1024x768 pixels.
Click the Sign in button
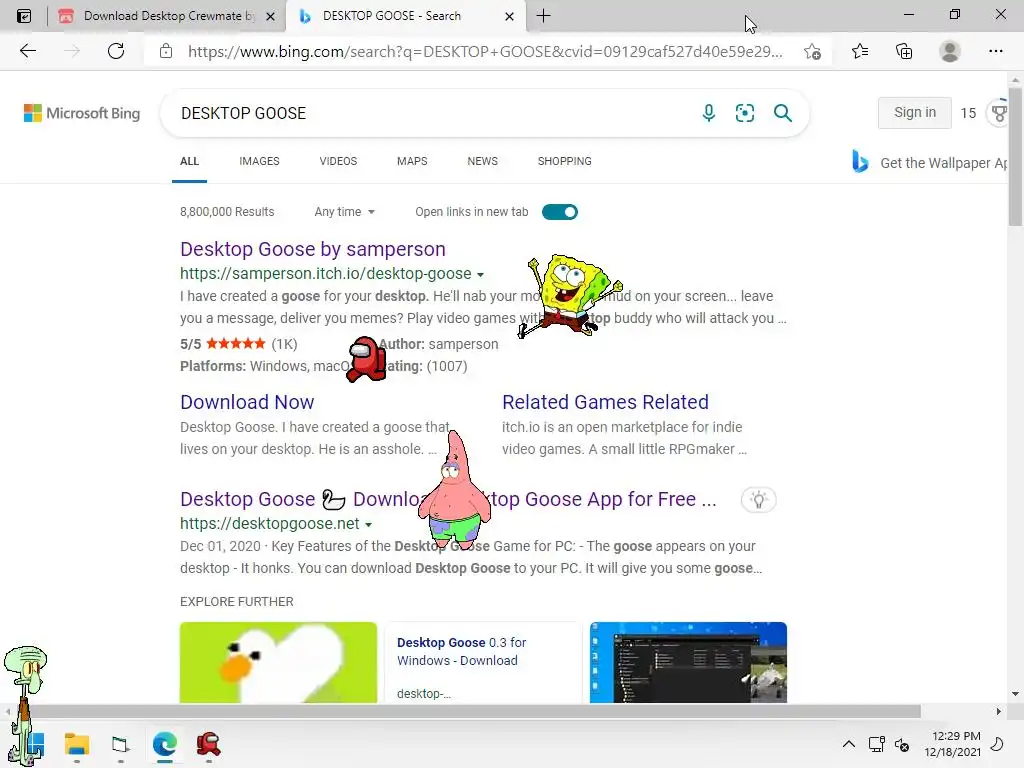914,112
